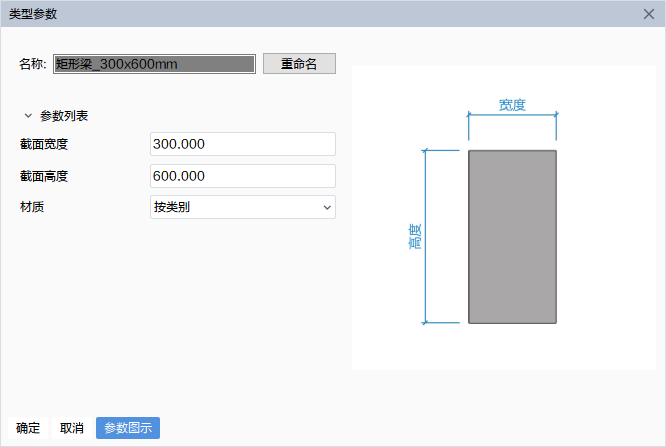Screen dimensions: 666x447
Task: Click the 截面高度 field showing 600.000
Action: (243, 176)
